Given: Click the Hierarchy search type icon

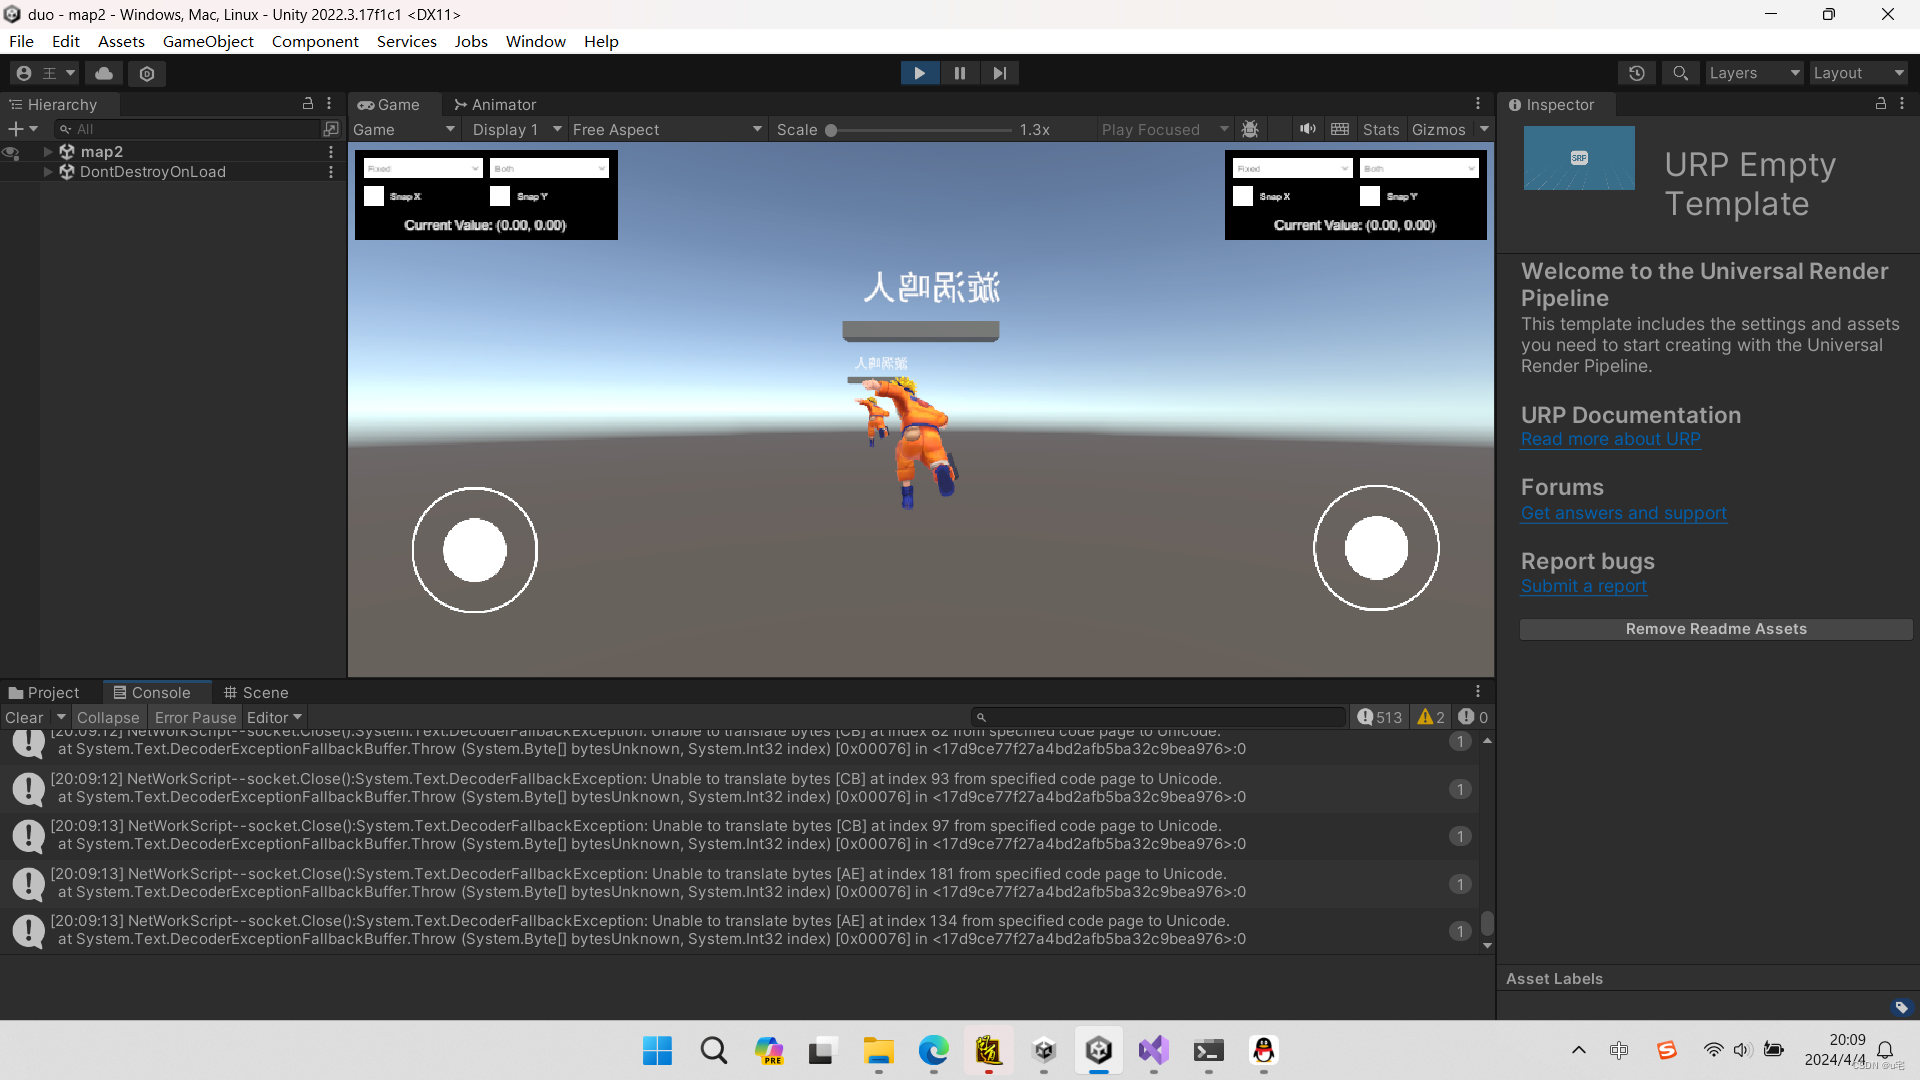Looking at the screenshot, I should pos(331,129).
